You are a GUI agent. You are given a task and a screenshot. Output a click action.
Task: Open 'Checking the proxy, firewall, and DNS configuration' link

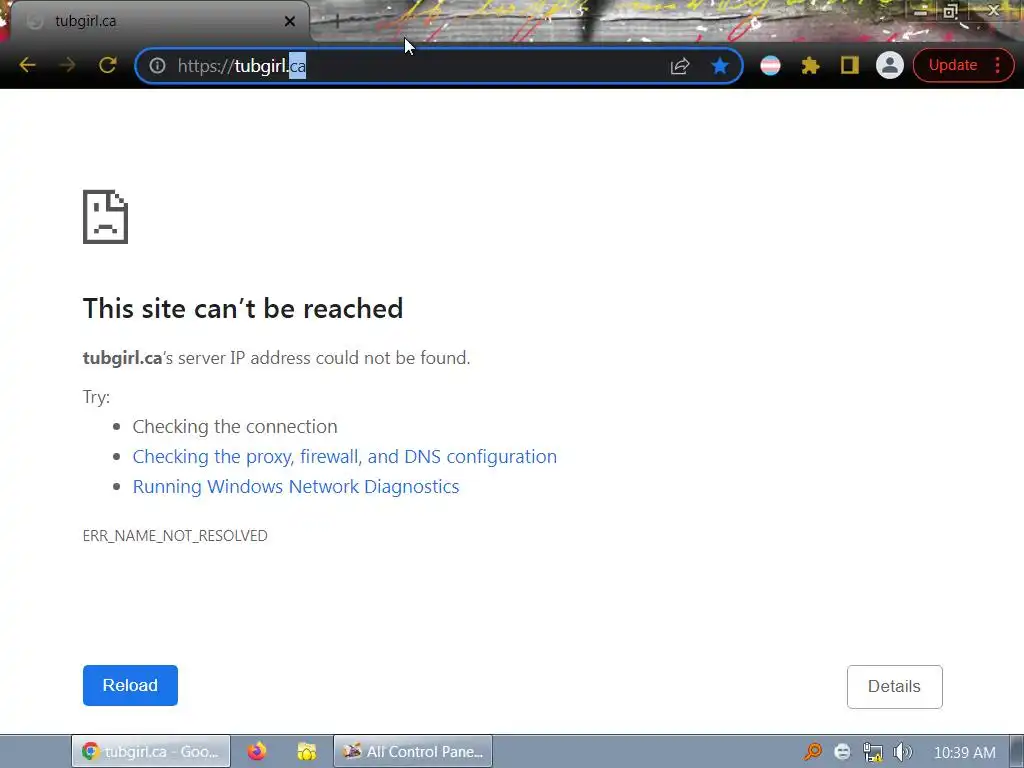tap(345, 456)
